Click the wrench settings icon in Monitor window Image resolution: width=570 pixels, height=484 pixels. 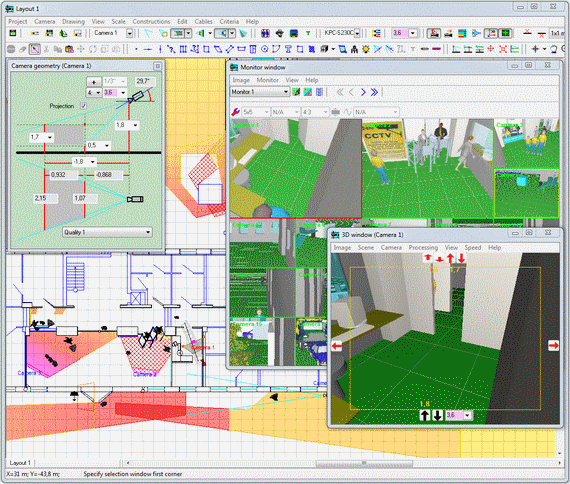coord(235,112)
